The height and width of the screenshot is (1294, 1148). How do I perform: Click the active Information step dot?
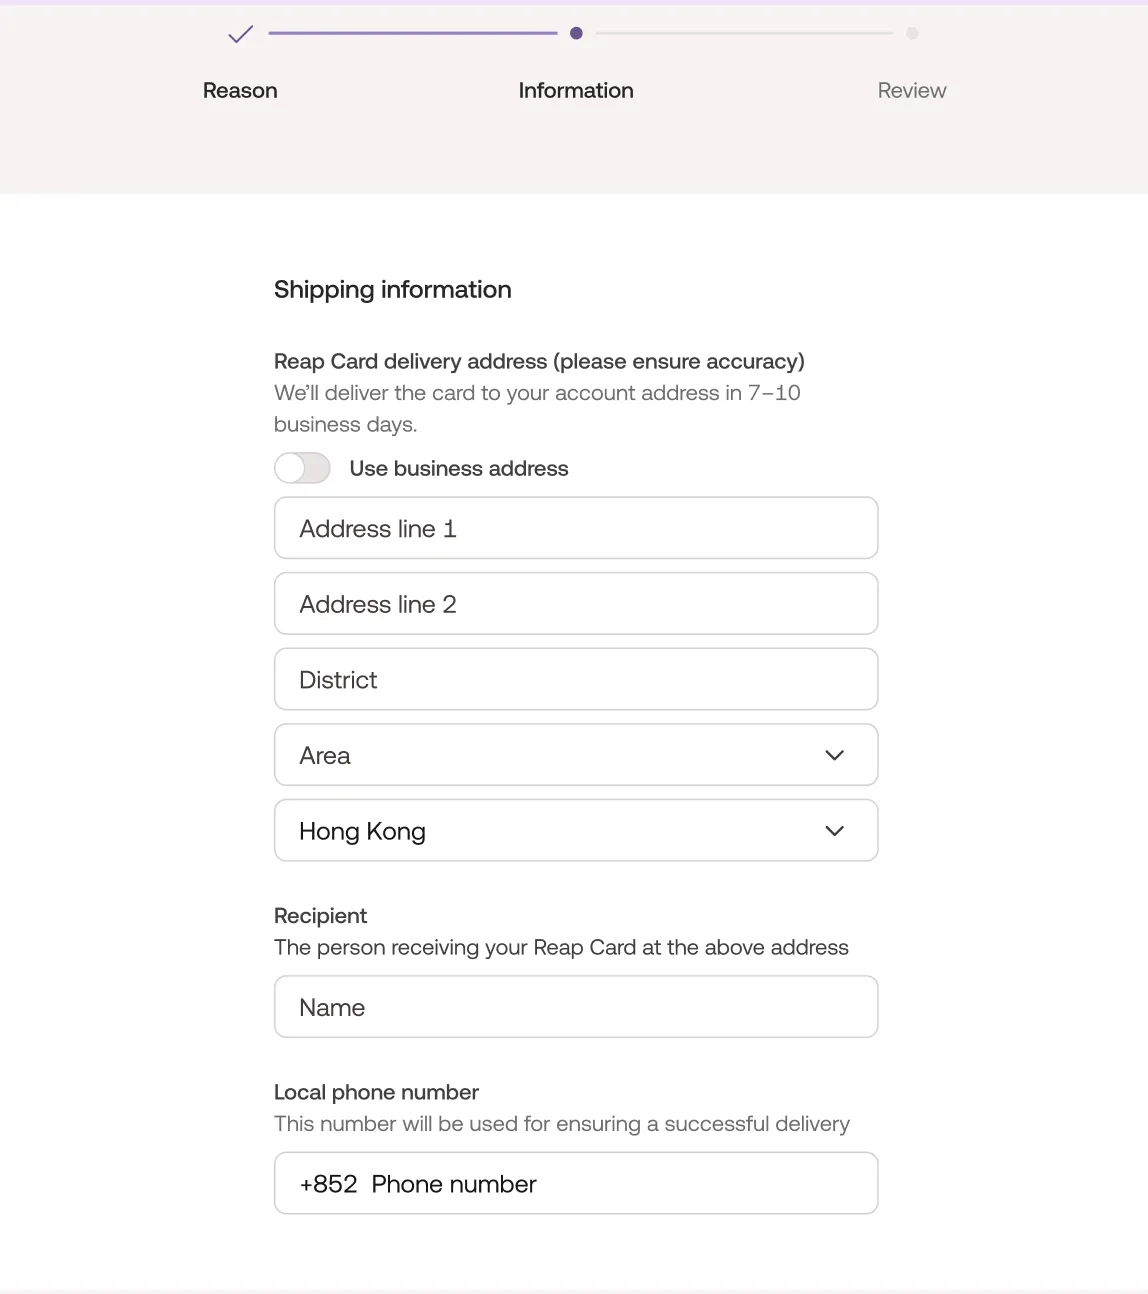click(576, 33)
